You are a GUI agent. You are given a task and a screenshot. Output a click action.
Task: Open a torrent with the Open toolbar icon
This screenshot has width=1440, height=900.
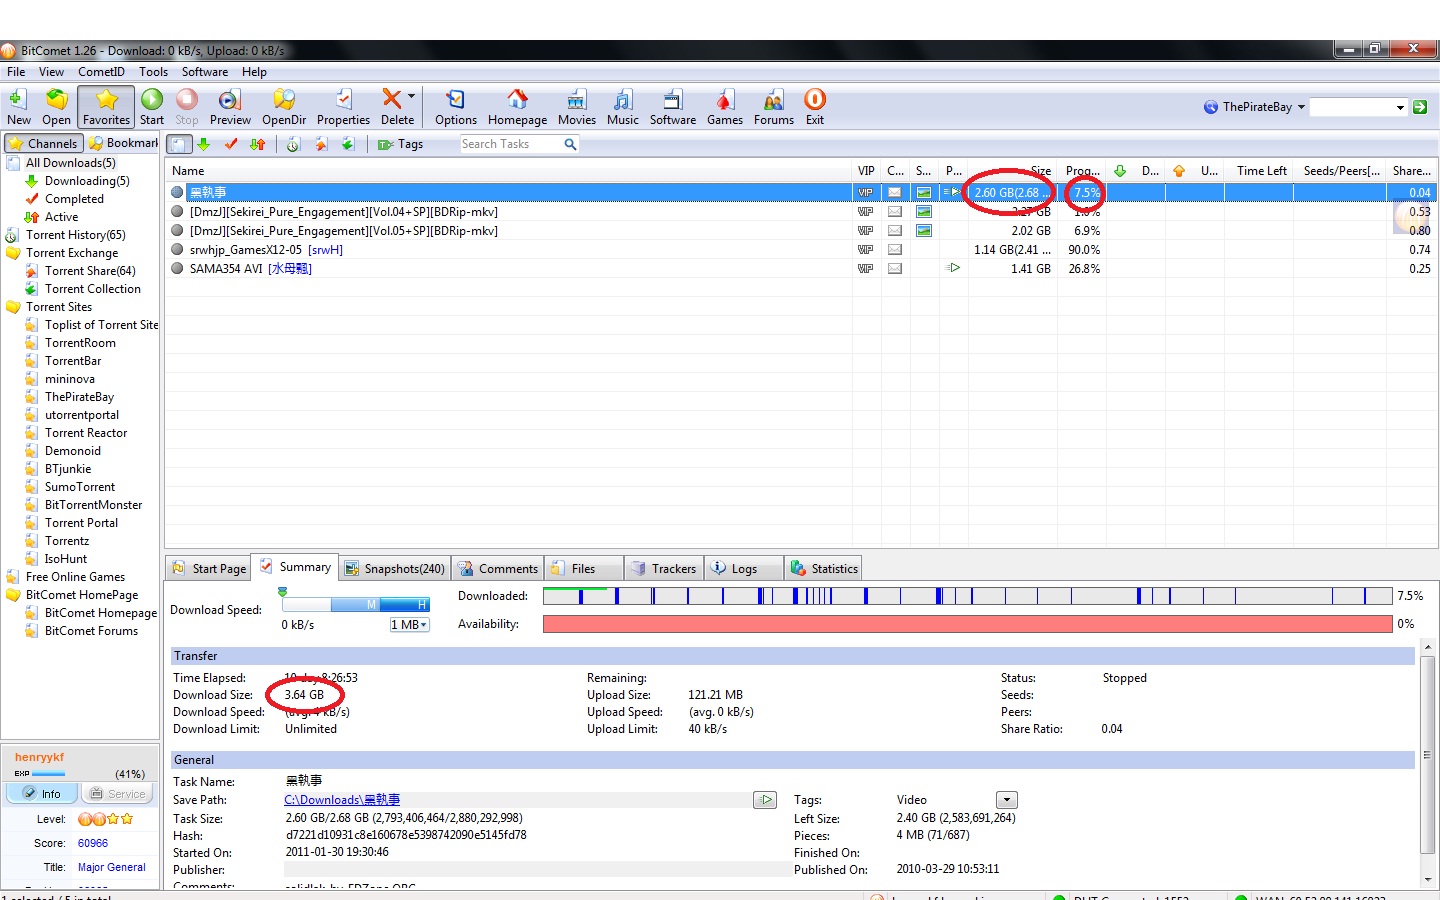coord(56,107)
